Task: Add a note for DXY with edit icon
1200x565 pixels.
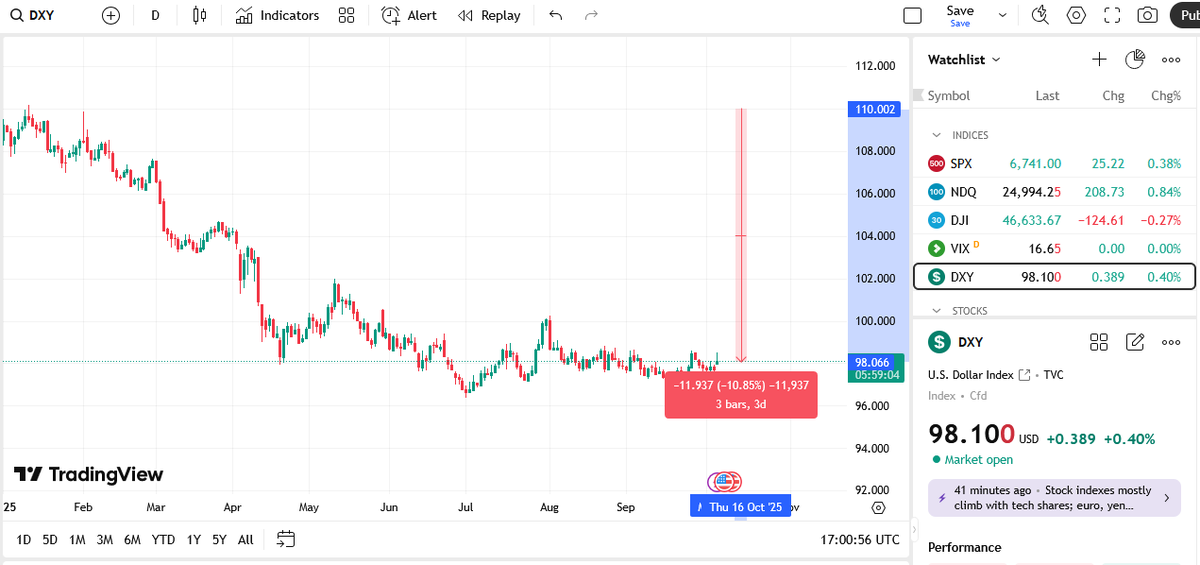Action: [x=1135, y=342]
